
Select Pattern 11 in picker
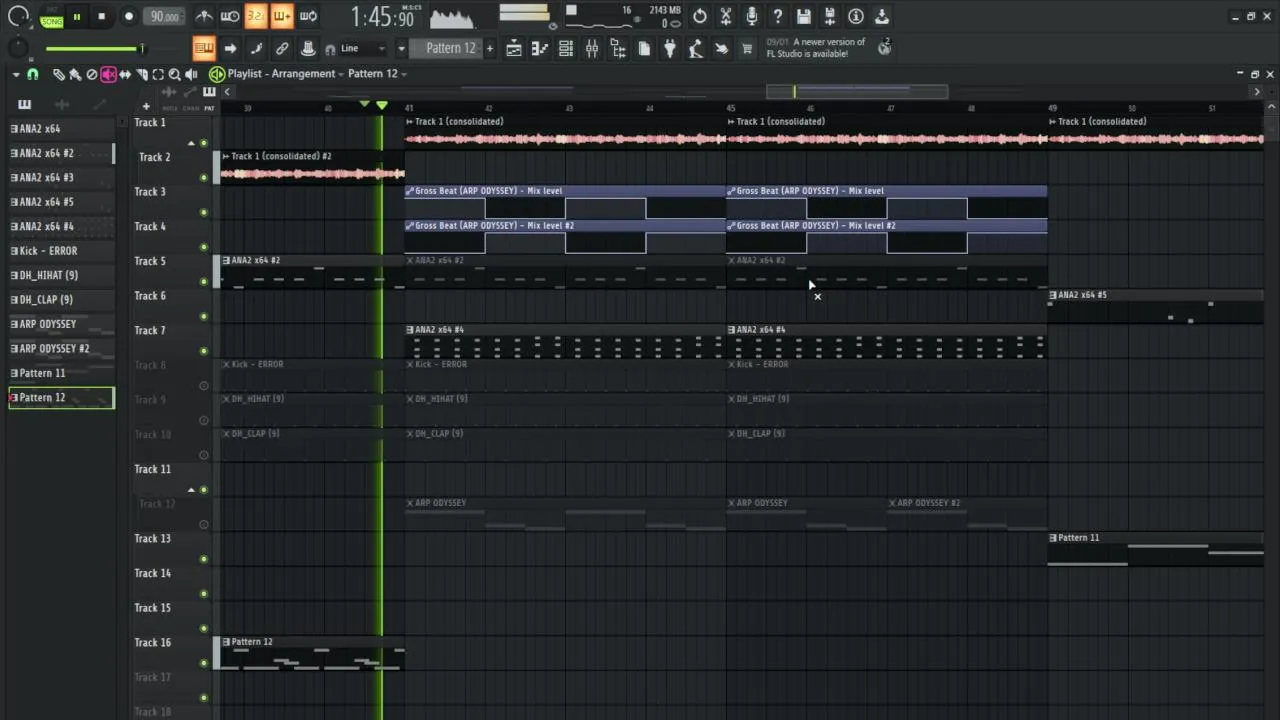[x=62, y=373]
